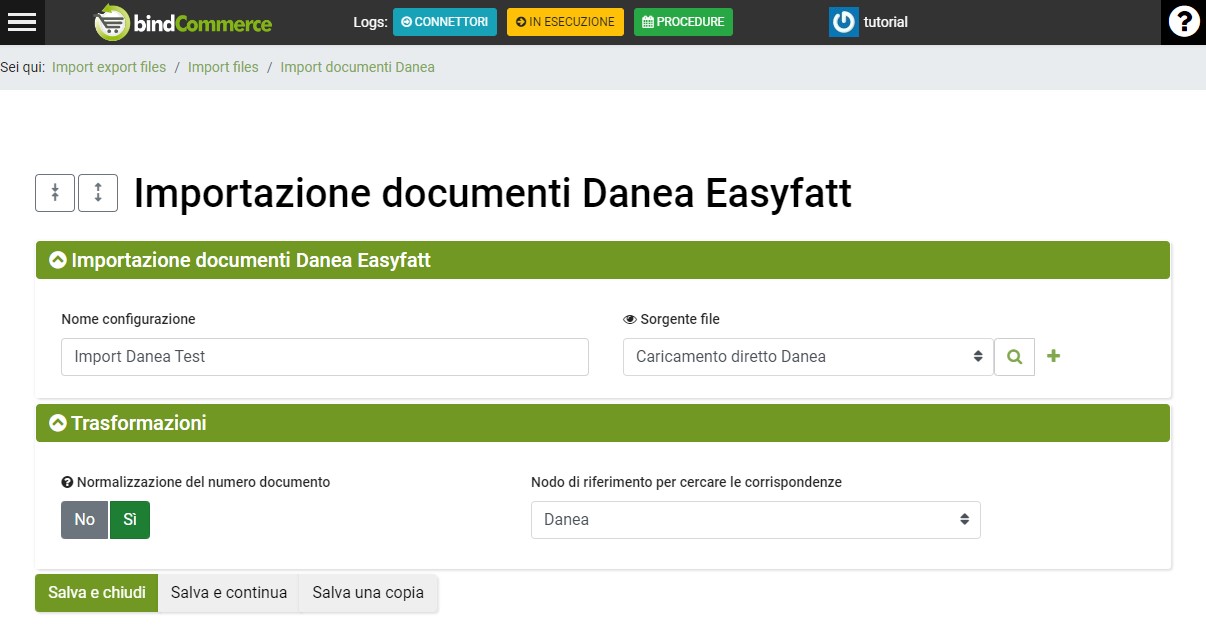The width and height of the screenshot is (1206, 635).
Task: Open the Nodo di riferimento dropdown showing Danea
Action: tap(755, 519)
